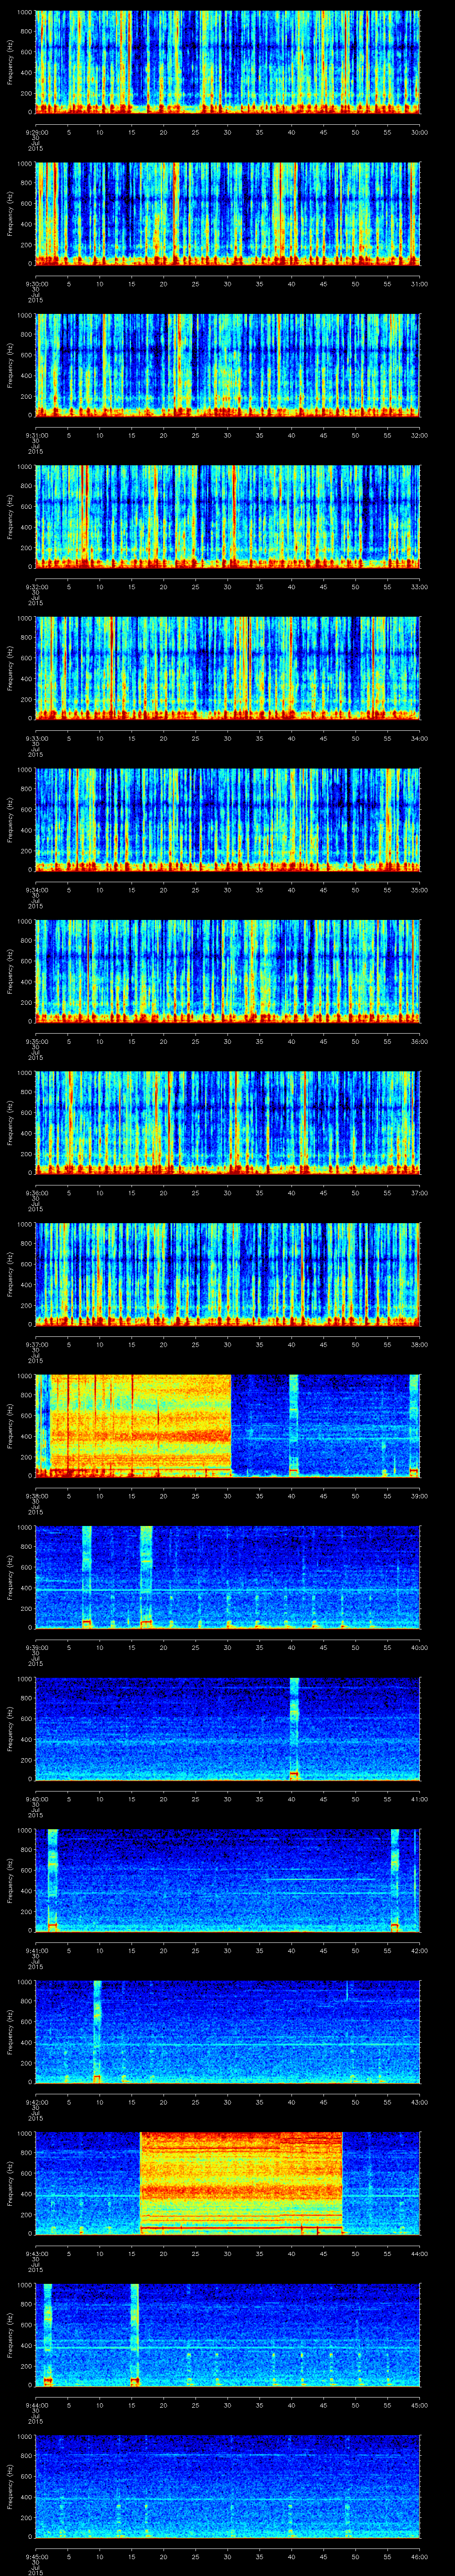This screenshot has width=455, height=2576.
Task: Click the '39:00' end label of the 9:38:00 axis
Action: tap(419, 1495)
